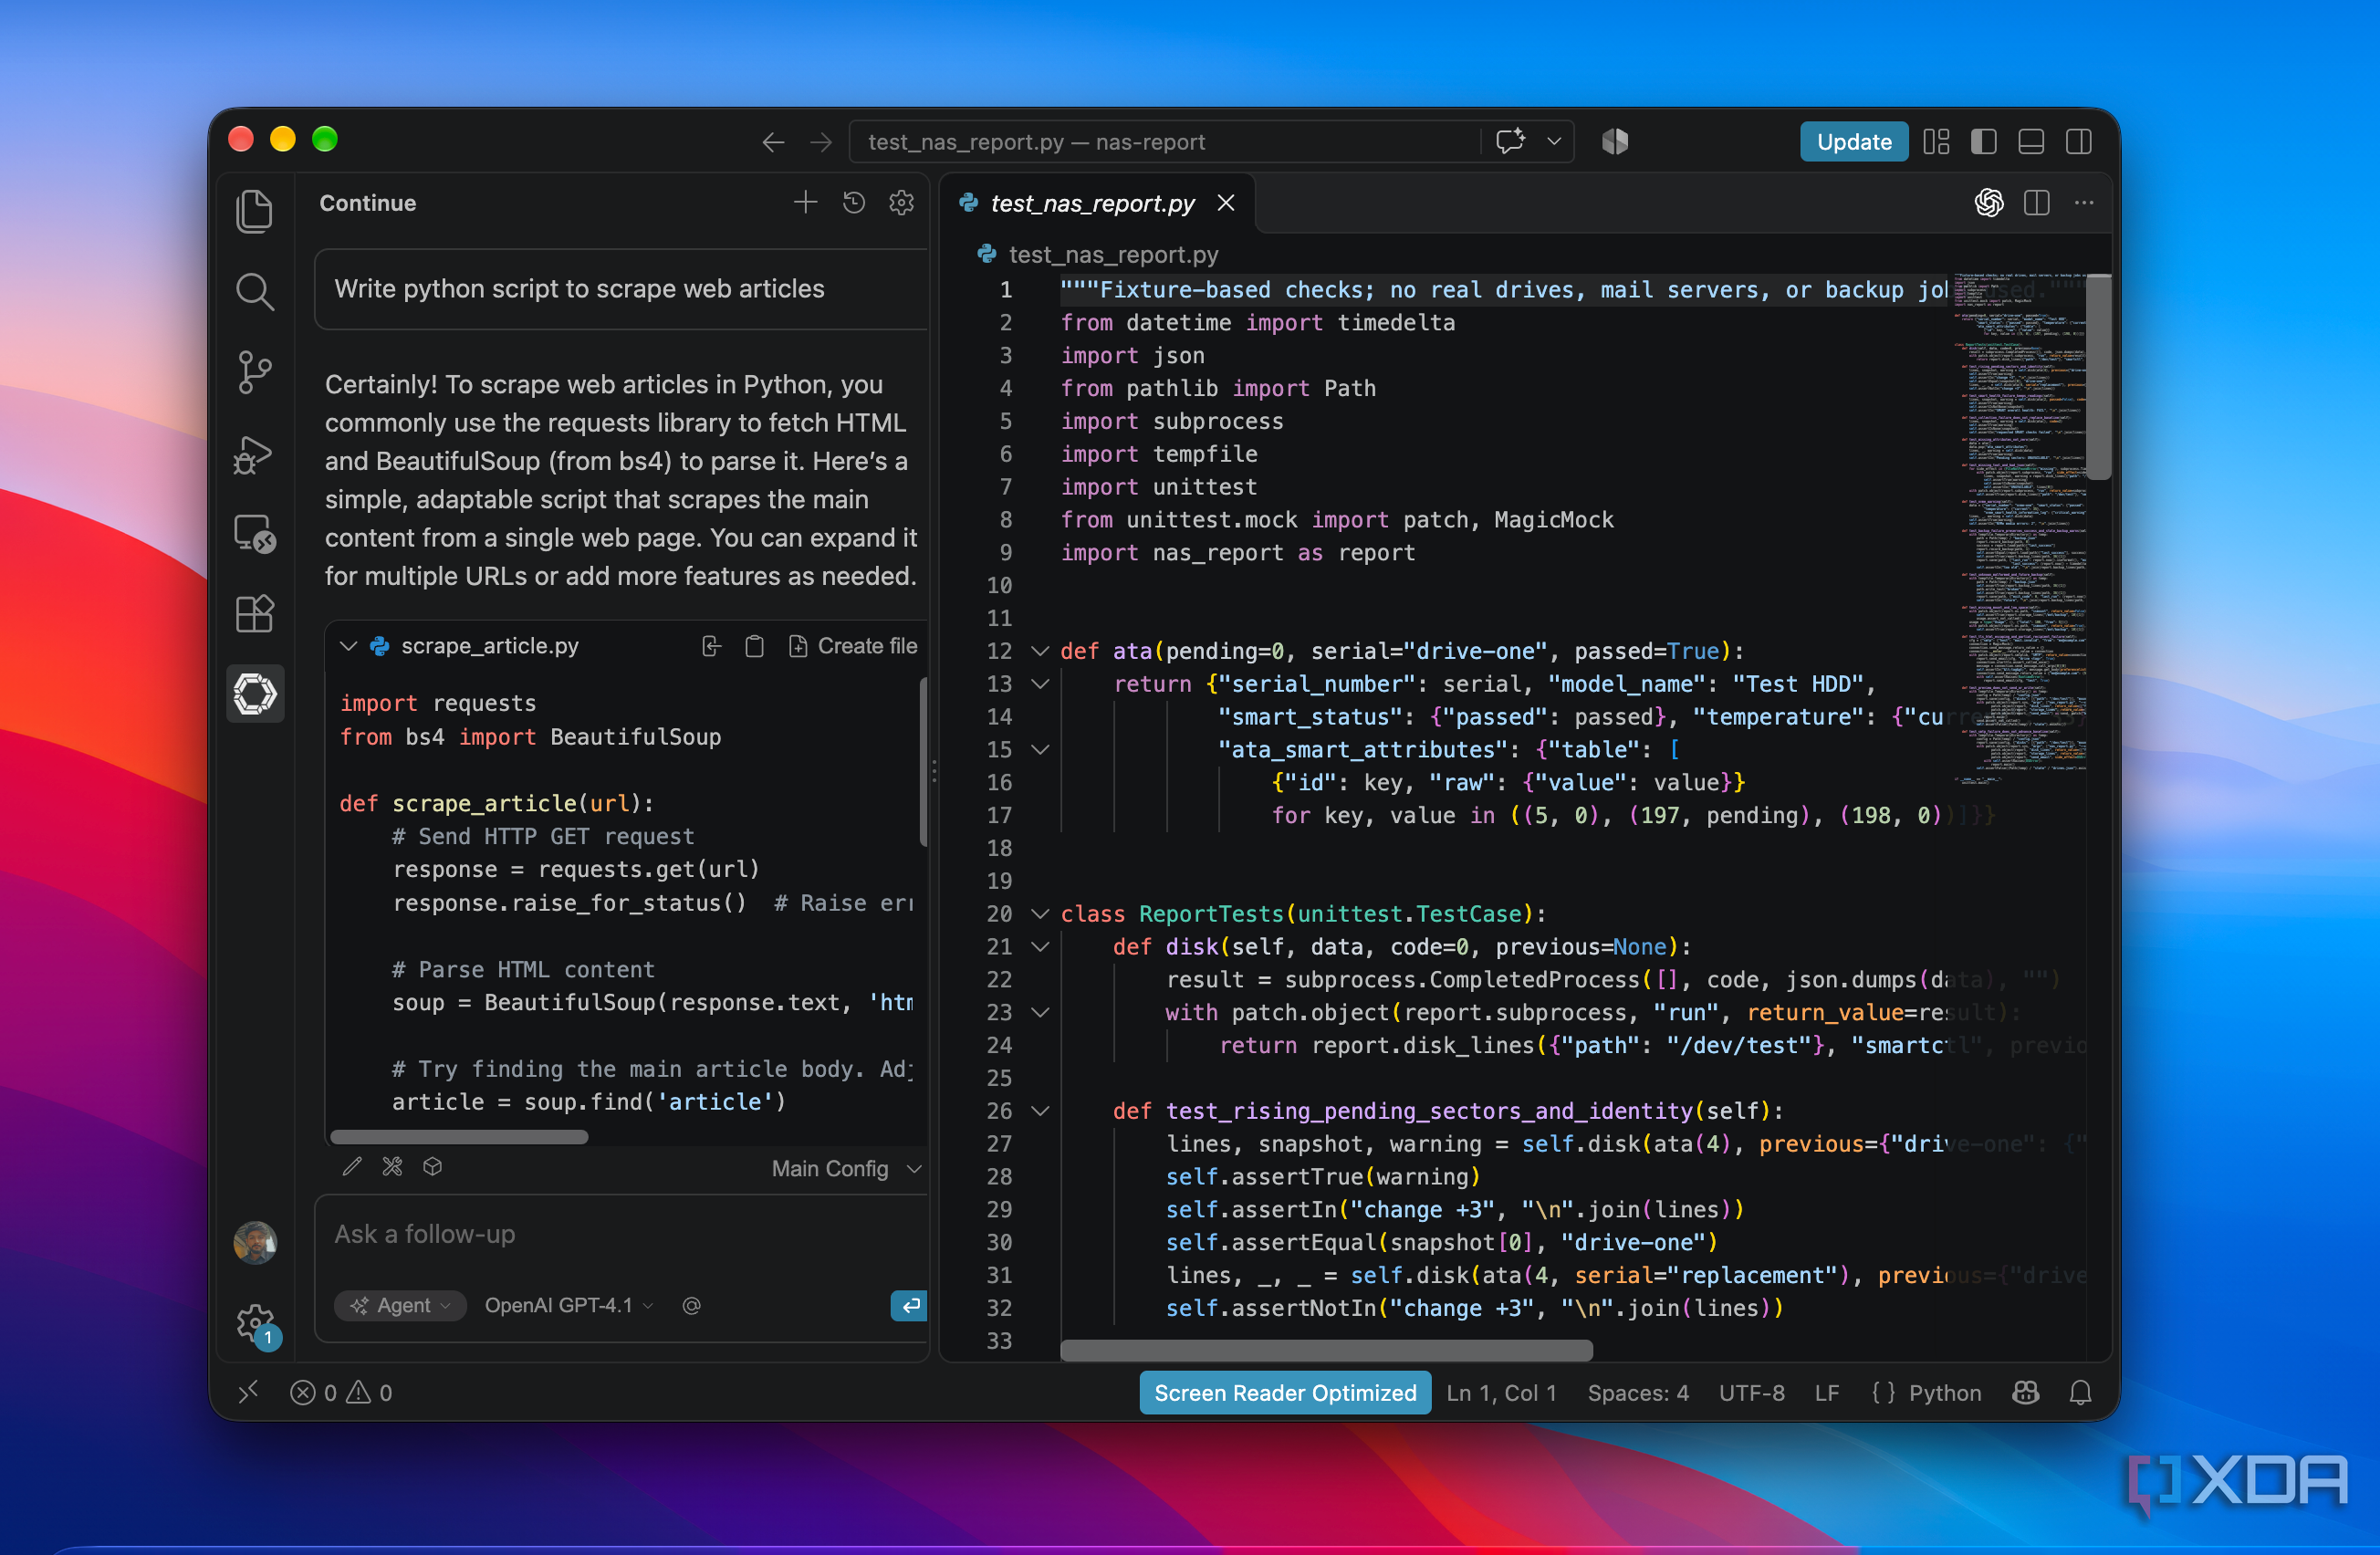
Task: Click the Update button
Action: coord(1853,142)
